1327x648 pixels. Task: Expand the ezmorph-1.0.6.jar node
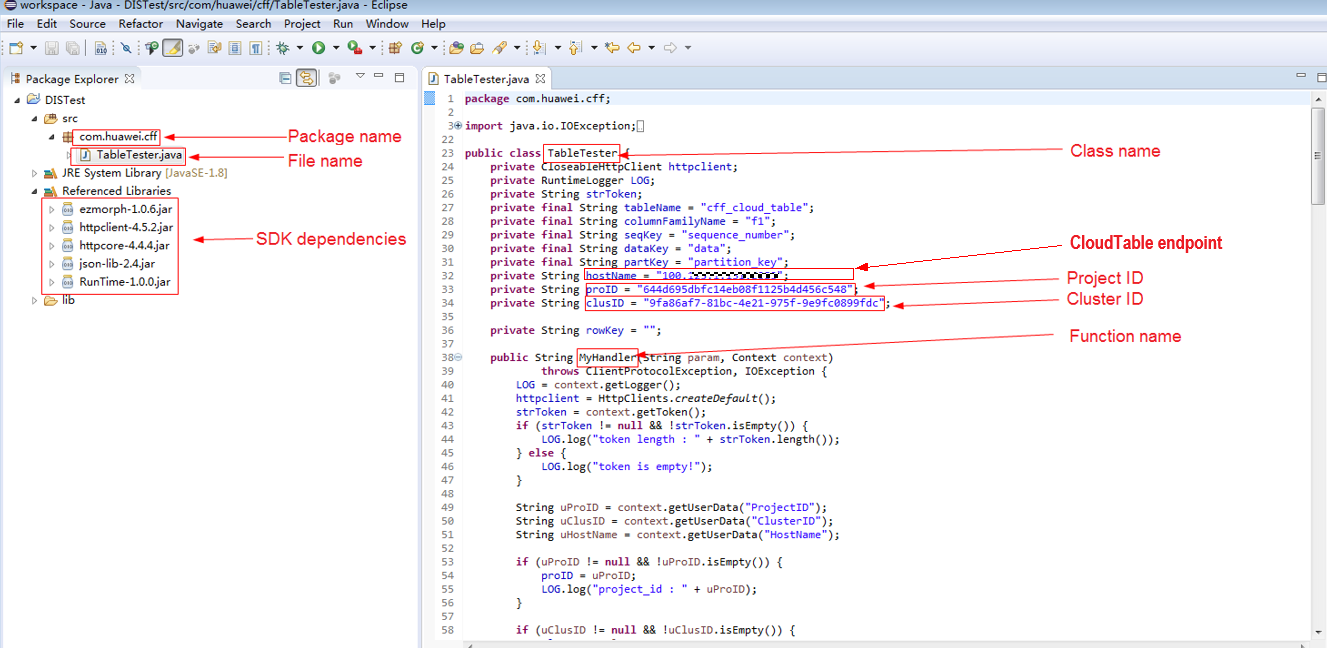(x=51, y=209)
